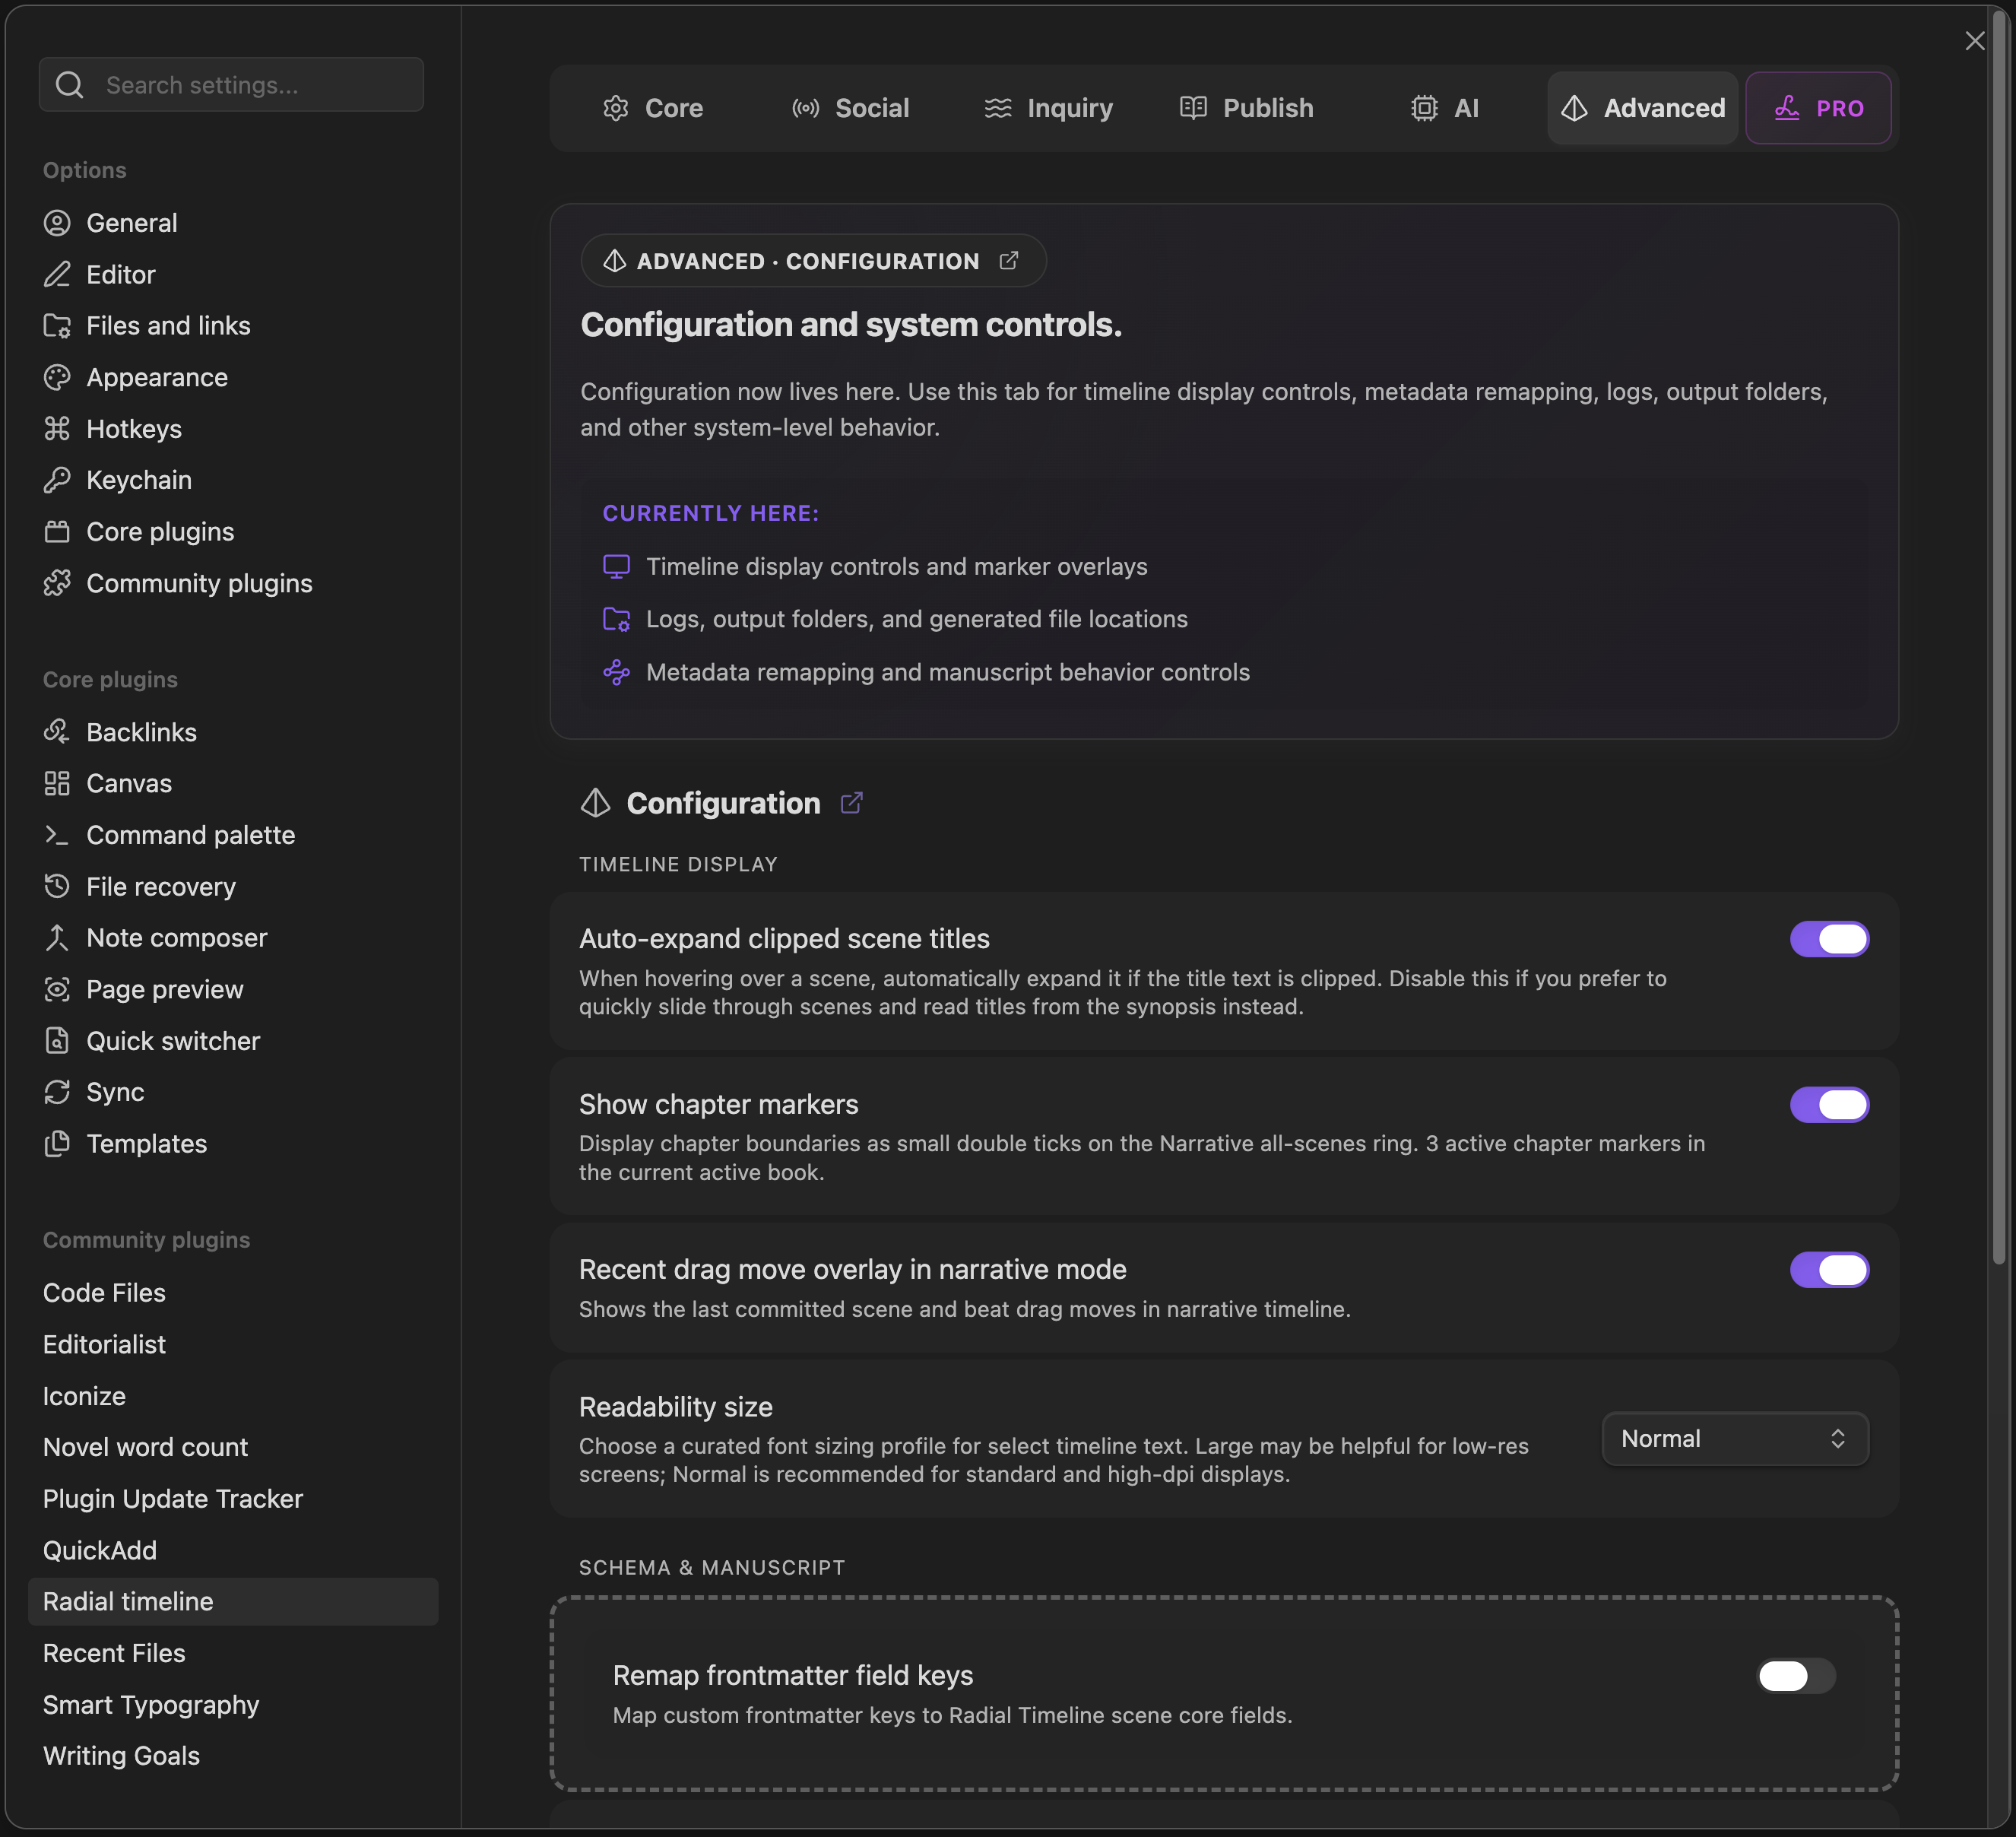Viewport: 2016px width, 1837px height.
Task: Open external link icon beside Configuration heading
Action: pos(852,803)
